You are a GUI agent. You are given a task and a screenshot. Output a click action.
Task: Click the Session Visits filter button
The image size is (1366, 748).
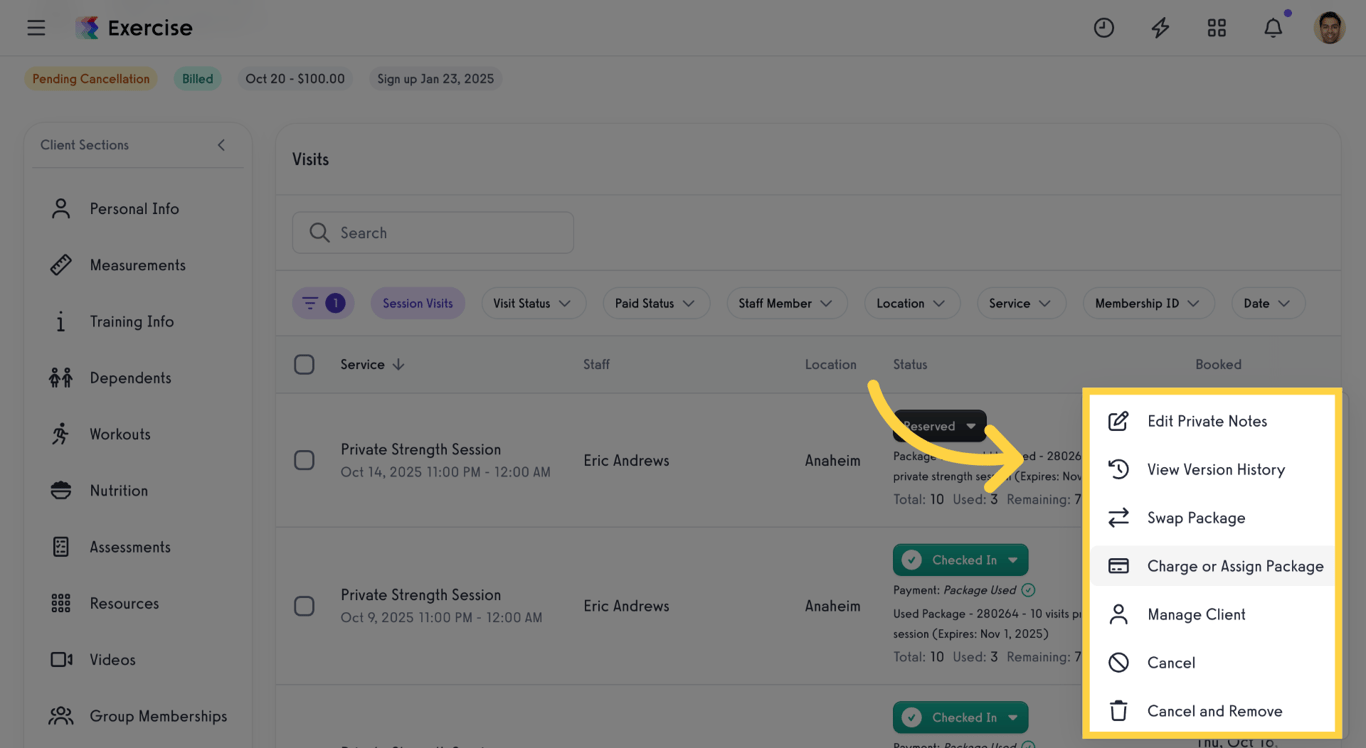point(417,303)
